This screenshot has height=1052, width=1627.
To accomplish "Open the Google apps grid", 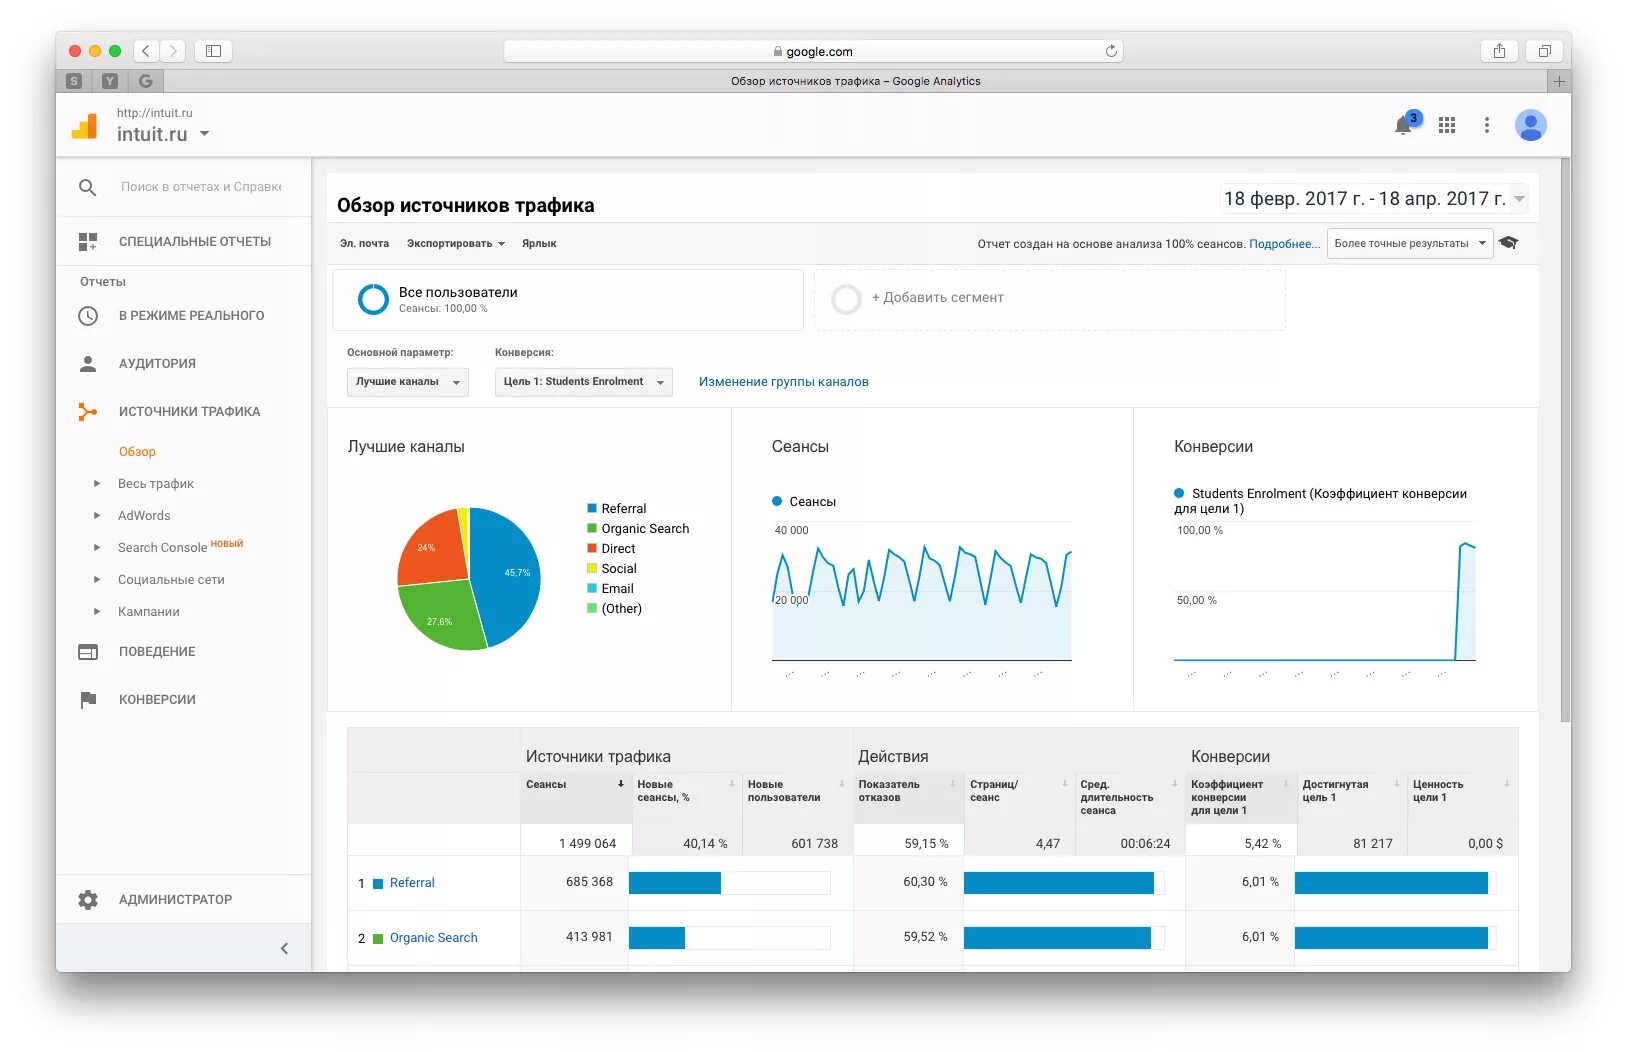I will (1446, 125).
